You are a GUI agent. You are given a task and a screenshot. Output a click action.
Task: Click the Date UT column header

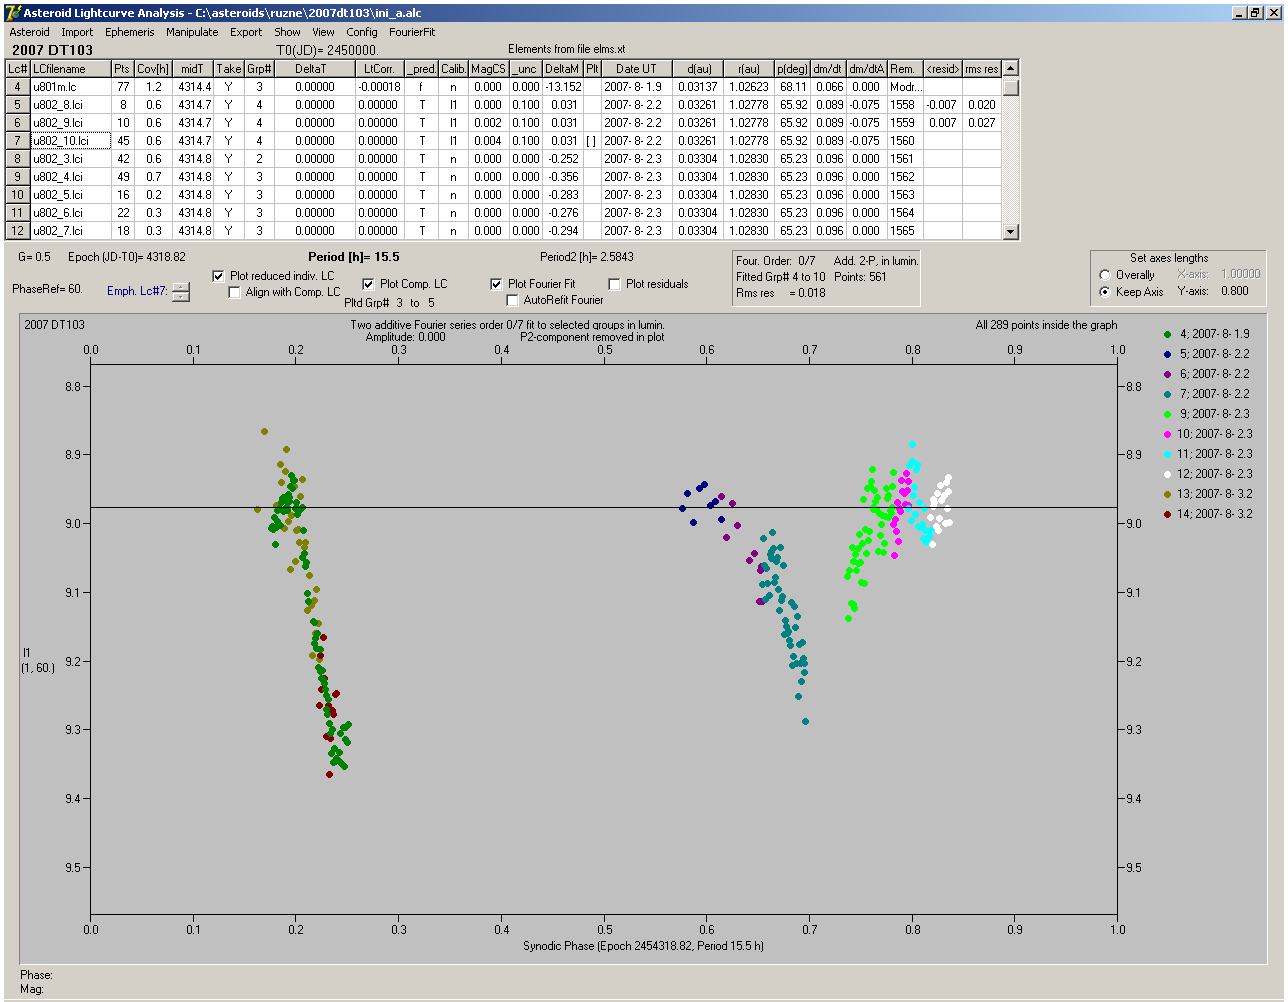(x=636, y=69)
